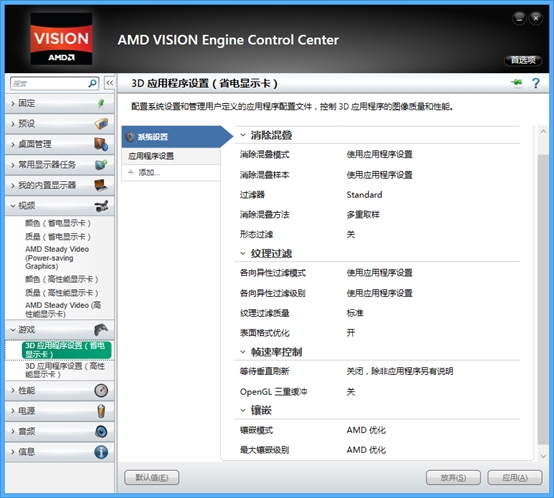Expand the 音频 section

(13, 431)
